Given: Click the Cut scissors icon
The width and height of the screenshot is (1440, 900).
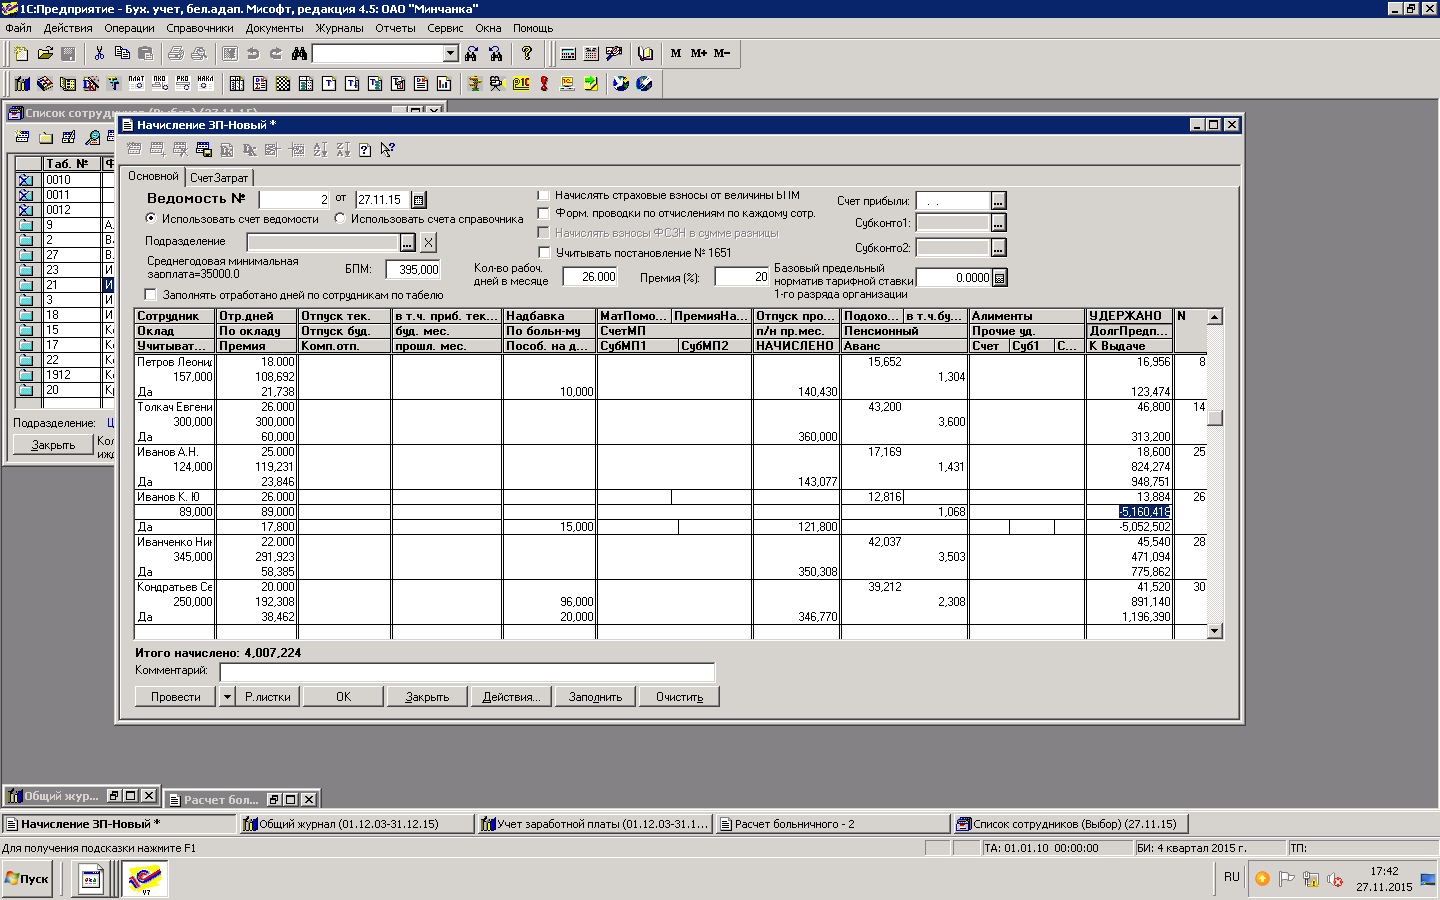Looking at the screenshot, I should tap(99, 53).
